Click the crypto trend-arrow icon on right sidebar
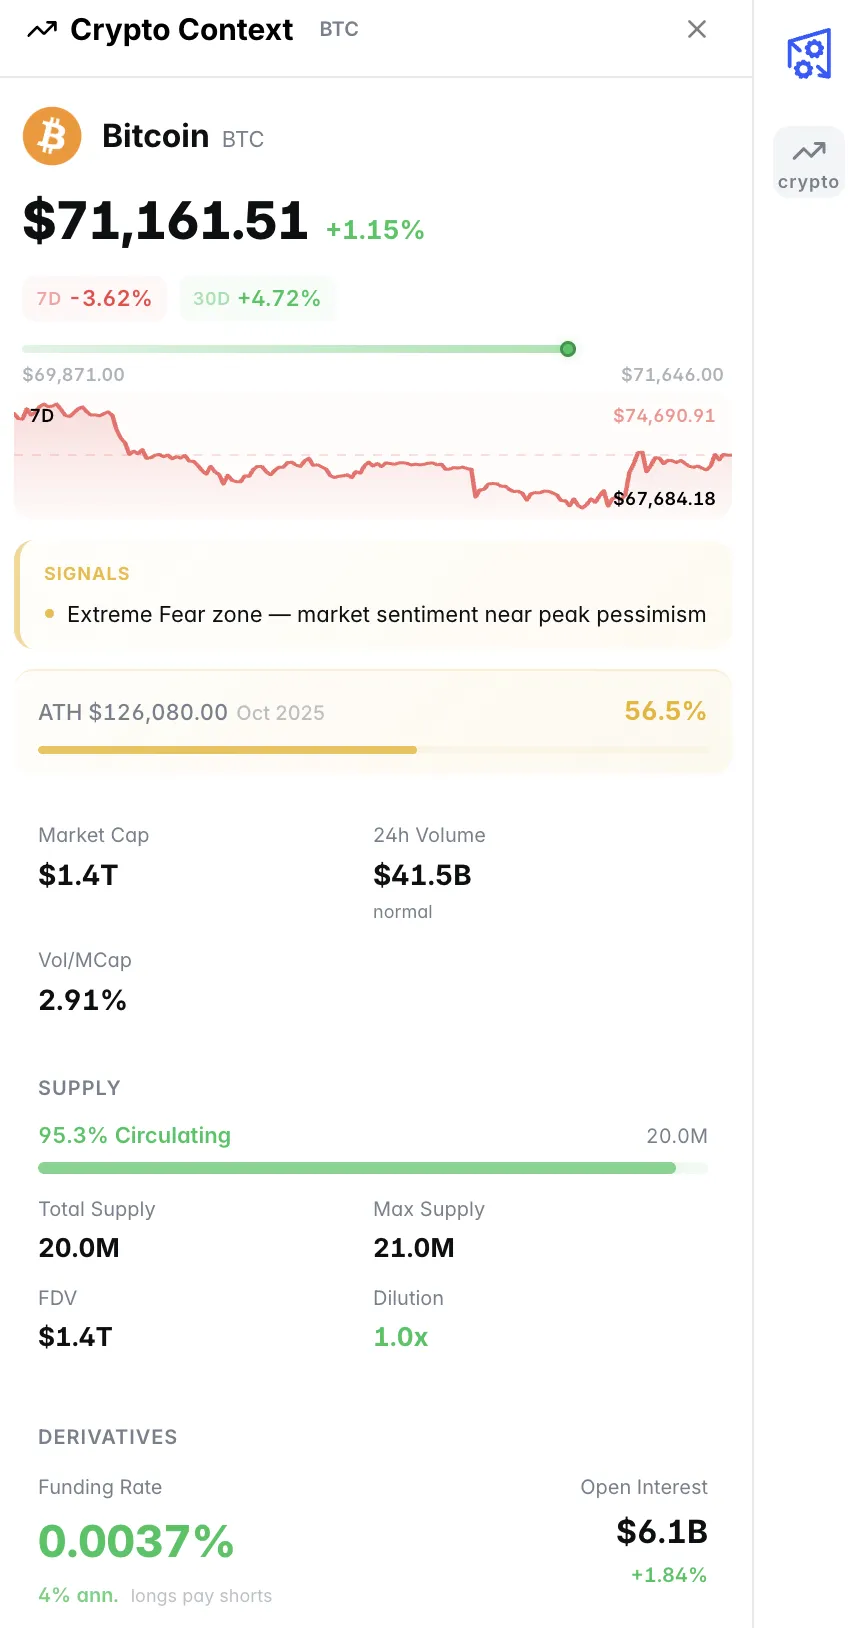Screen dimensions: 864x1628 808,152
